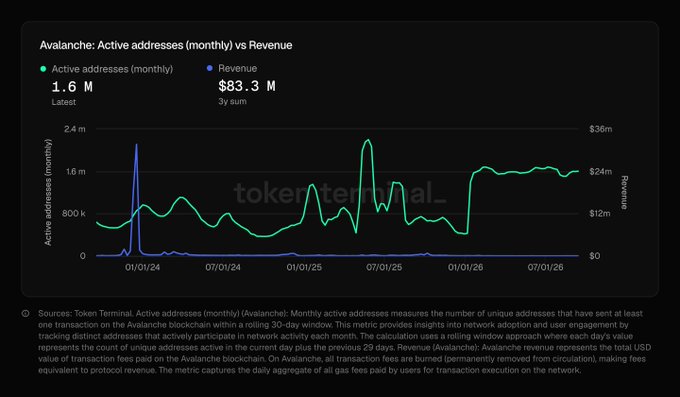Click the '01/01/26' date tick
Screen dimensions: 680x397
pos(465,267)
